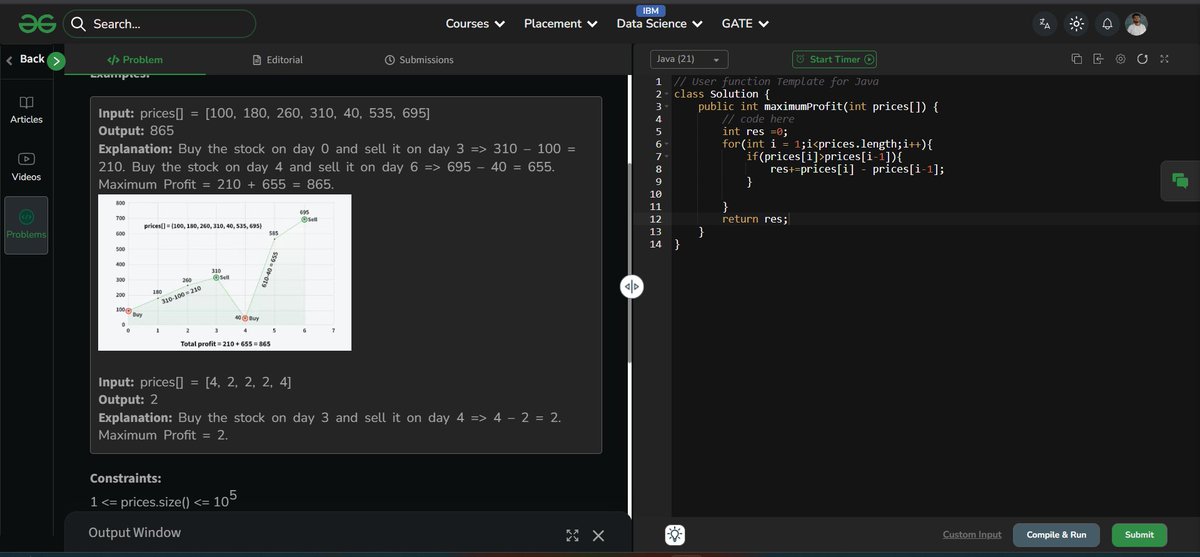Click Compile & Run
The image size is (1200, 557).
[x=1056, y=535]
